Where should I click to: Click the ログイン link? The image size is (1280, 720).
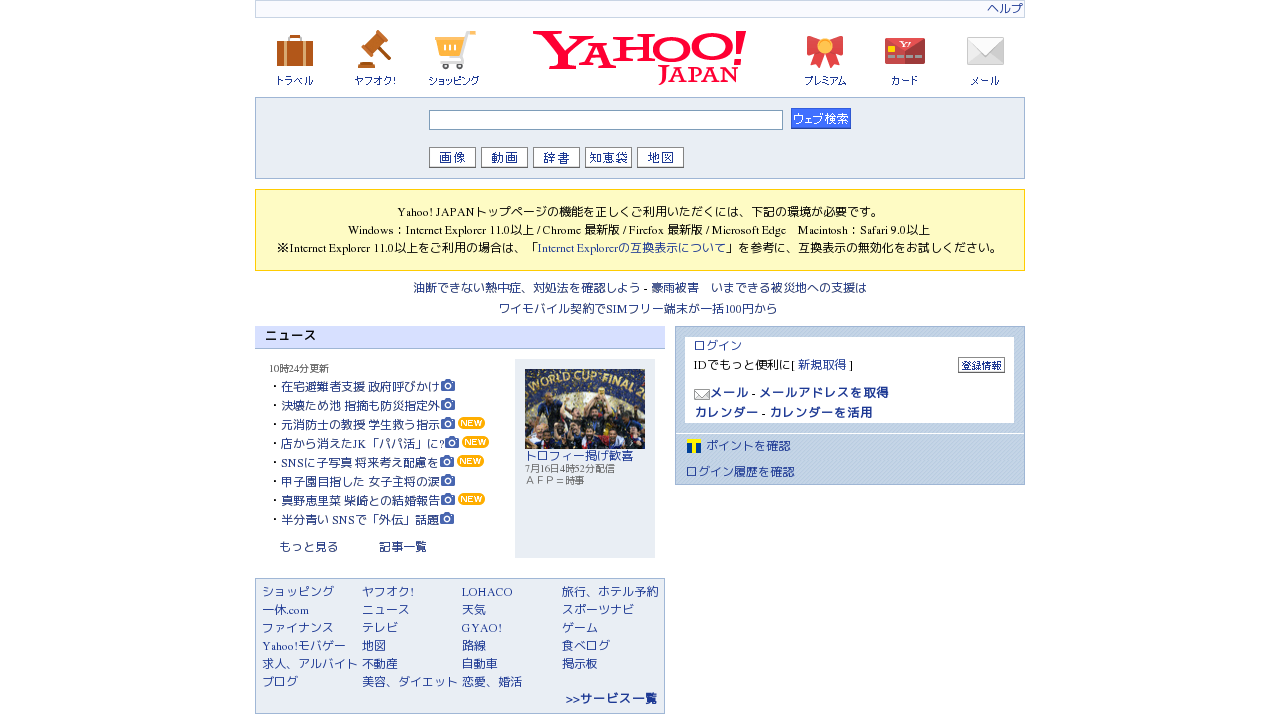pyautogui.click(x=718, y=345)
